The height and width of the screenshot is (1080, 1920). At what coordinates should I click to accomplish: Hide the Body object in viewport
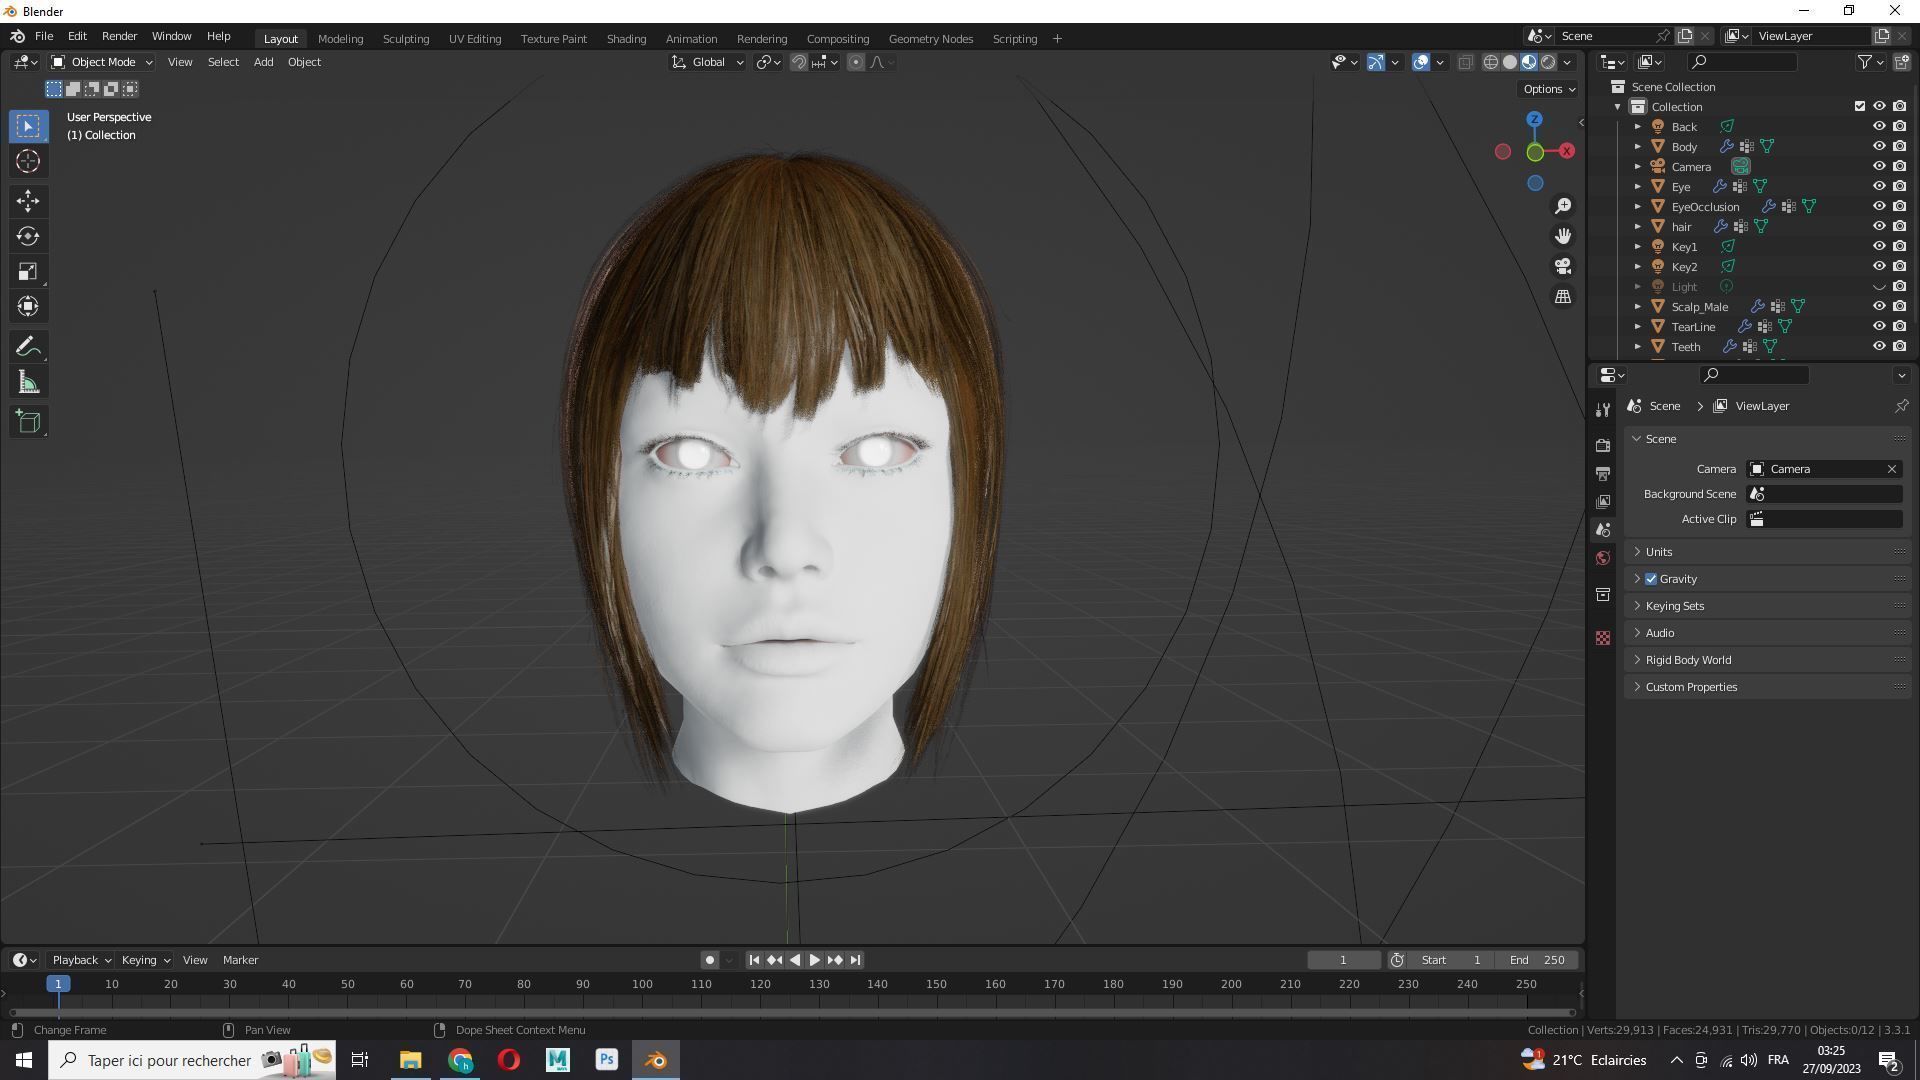pyautogui.click(x=1879, y=146)
